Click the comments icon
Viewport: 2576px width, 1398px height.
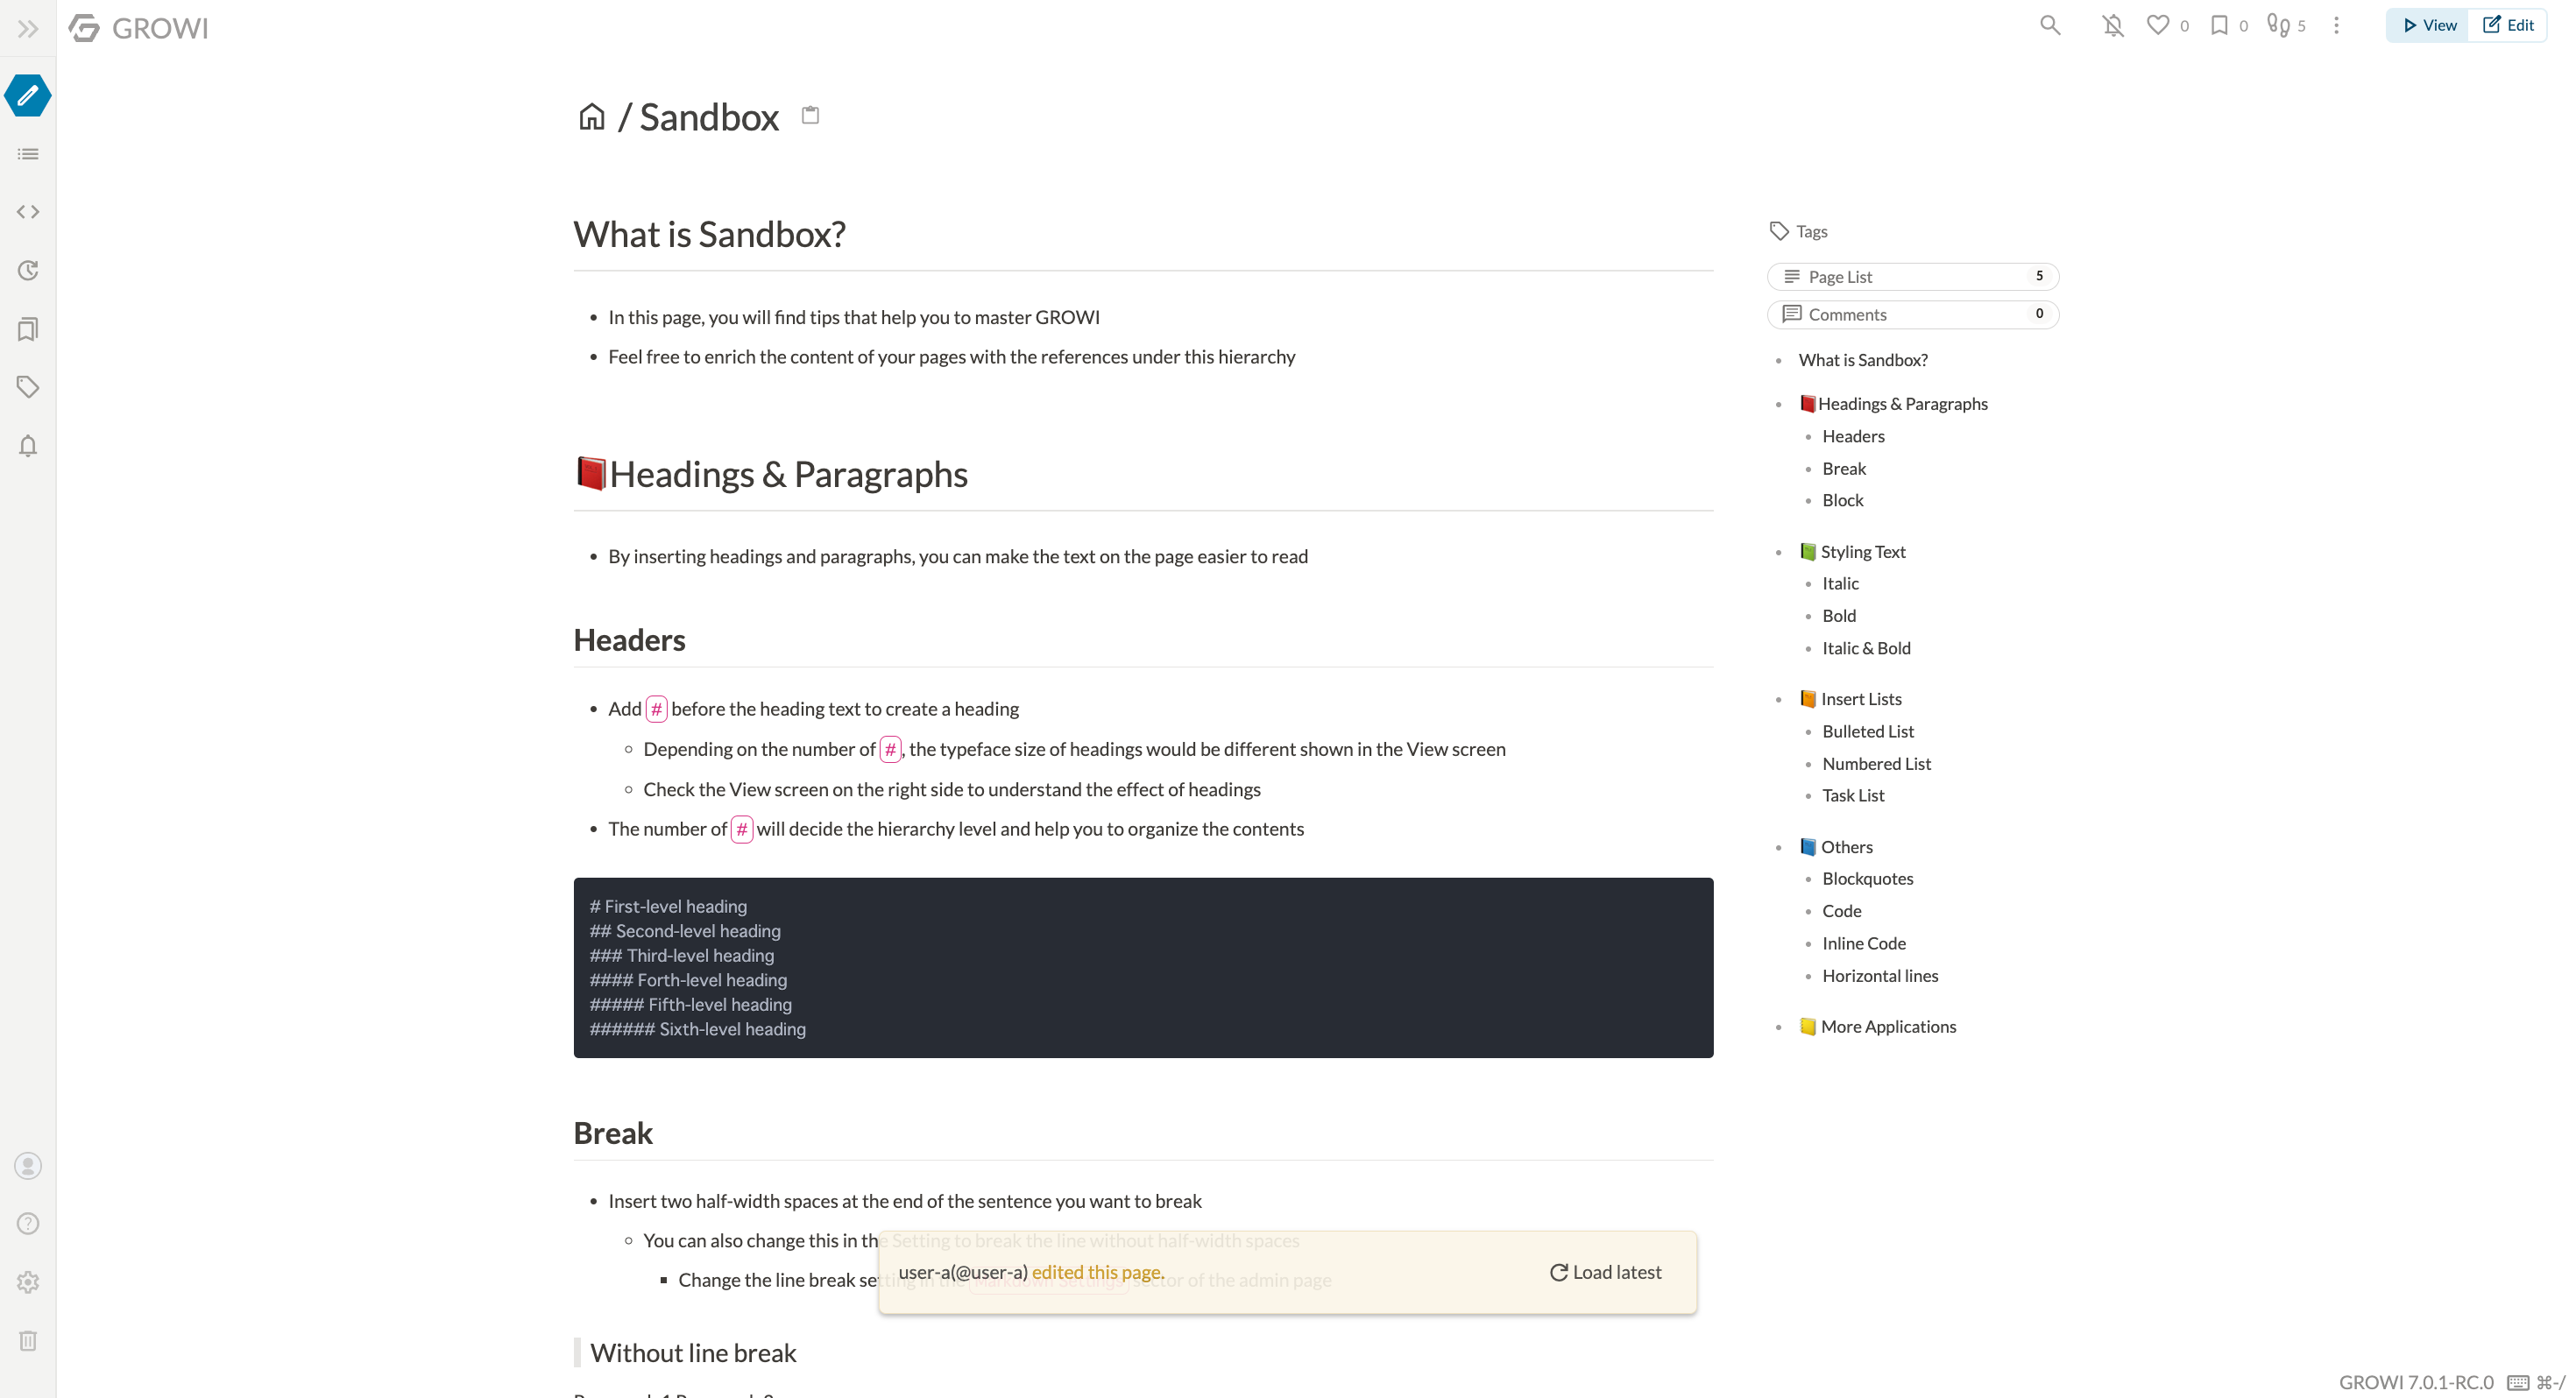coord(1793,314)
